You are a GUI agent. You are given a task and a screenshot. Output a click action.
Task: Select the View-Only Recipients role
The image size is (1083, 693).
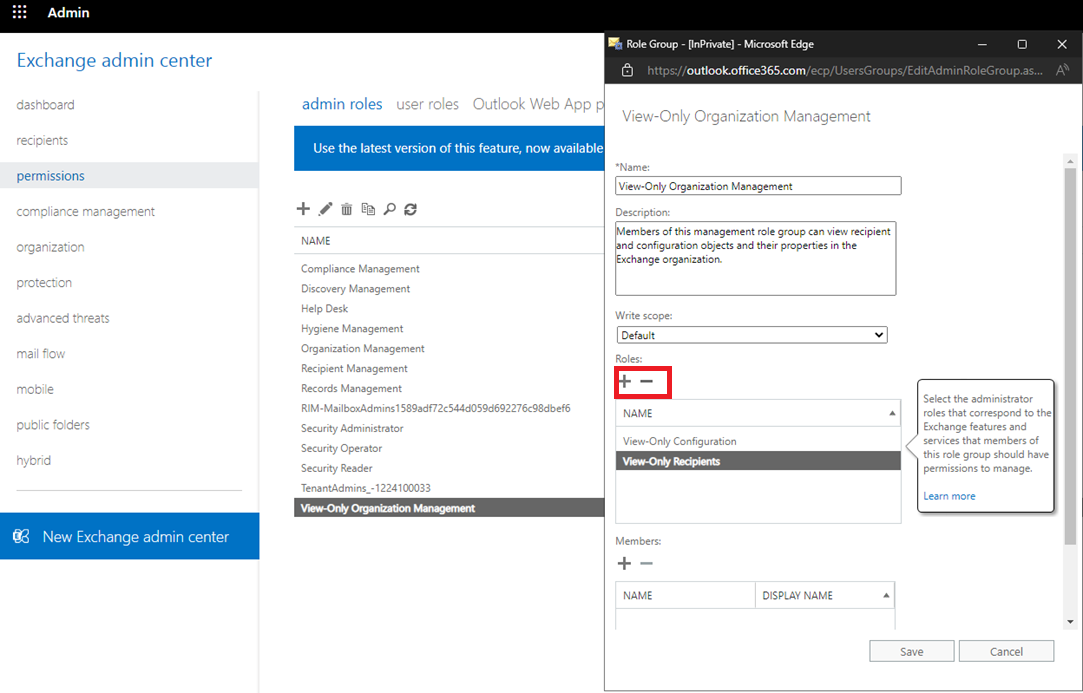(x=758, y=461)
